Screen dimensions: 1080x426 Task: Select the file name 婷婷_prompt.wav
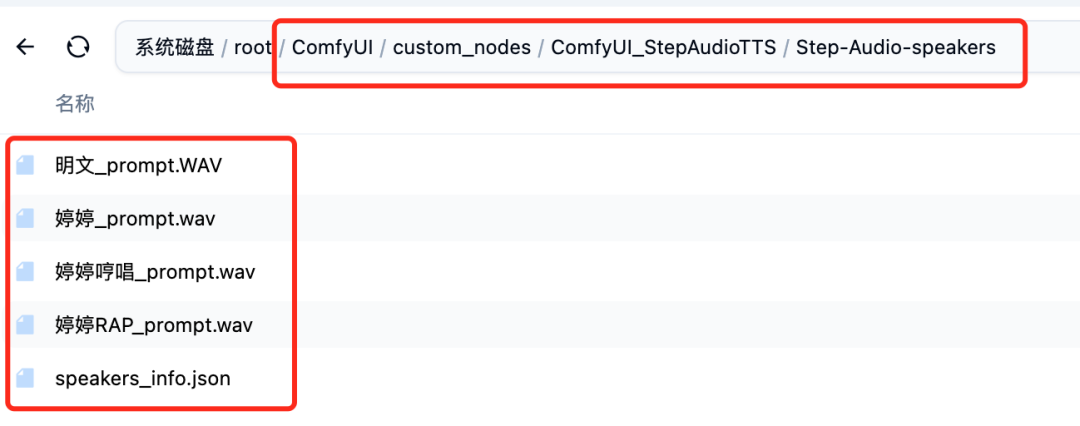[135, 218]
